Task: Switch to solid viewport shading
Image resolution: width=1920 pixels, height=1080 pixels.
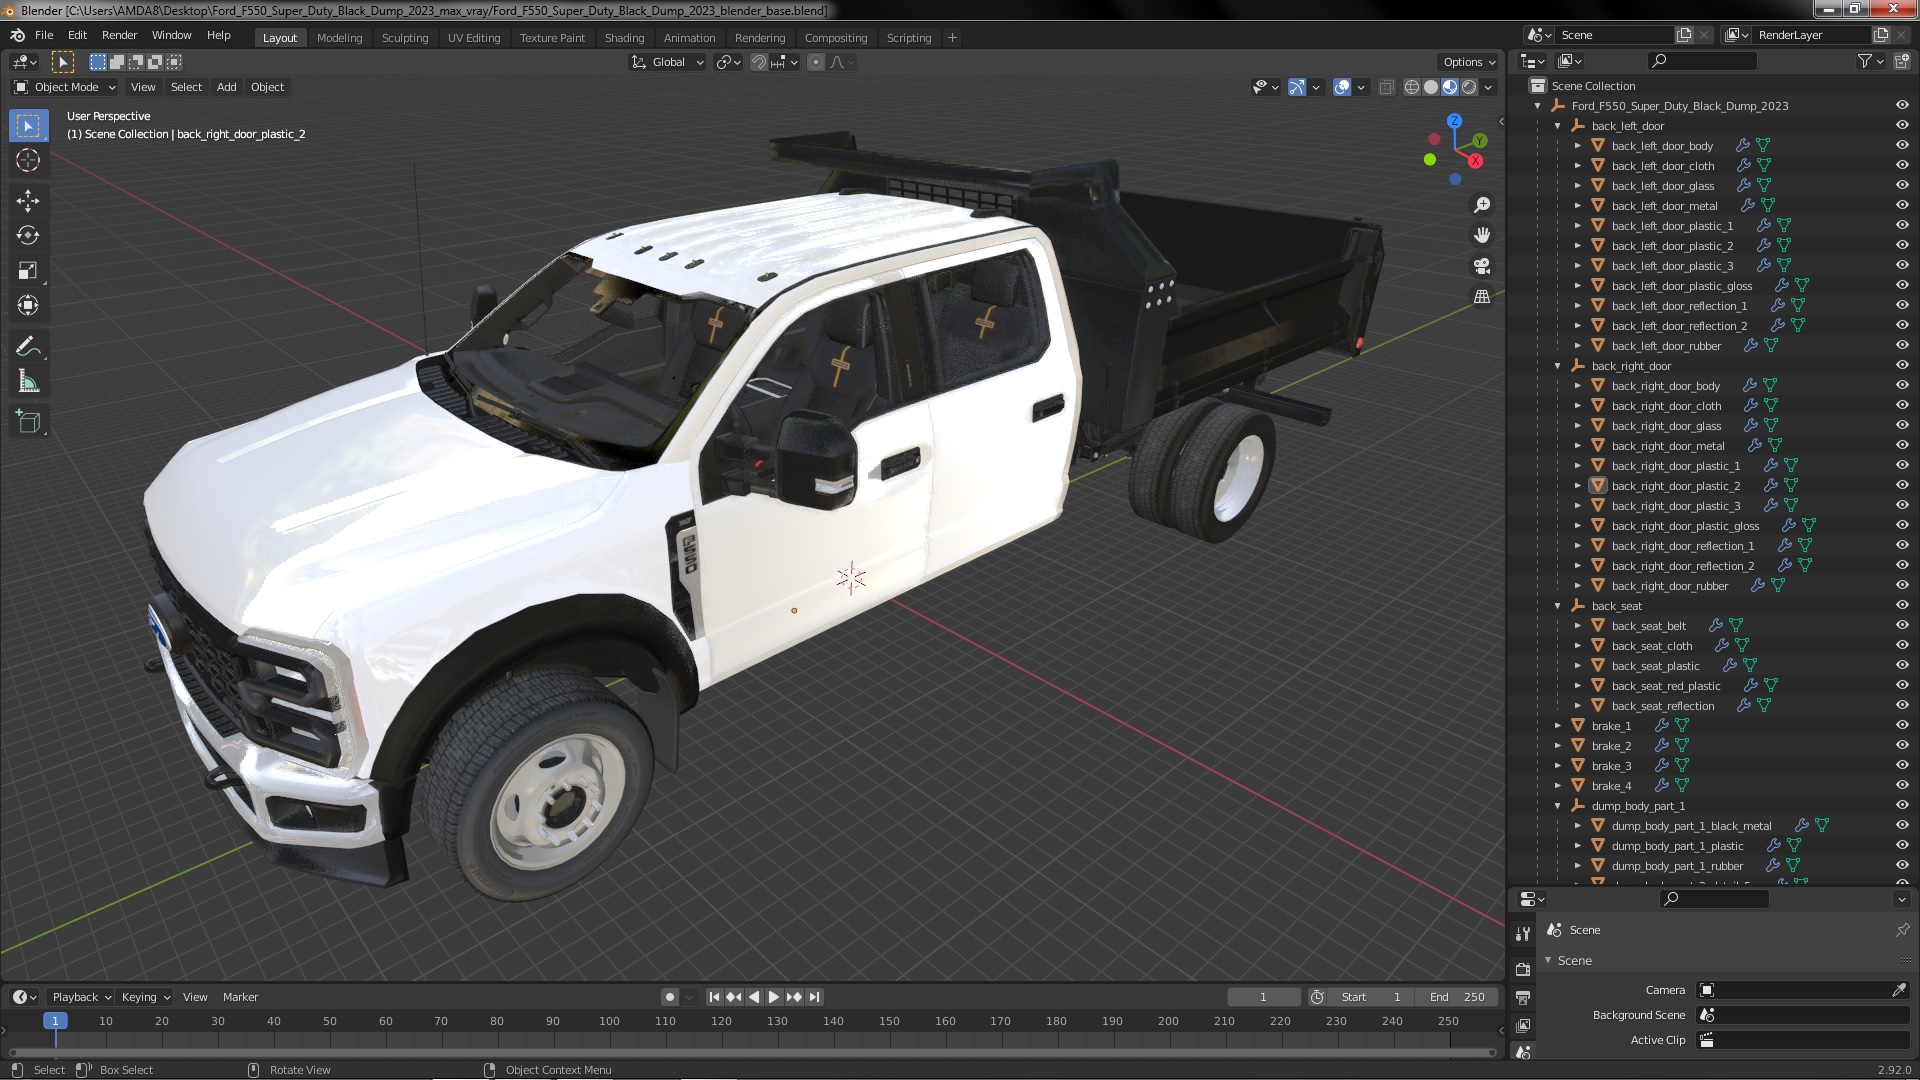Action: 1431,87
